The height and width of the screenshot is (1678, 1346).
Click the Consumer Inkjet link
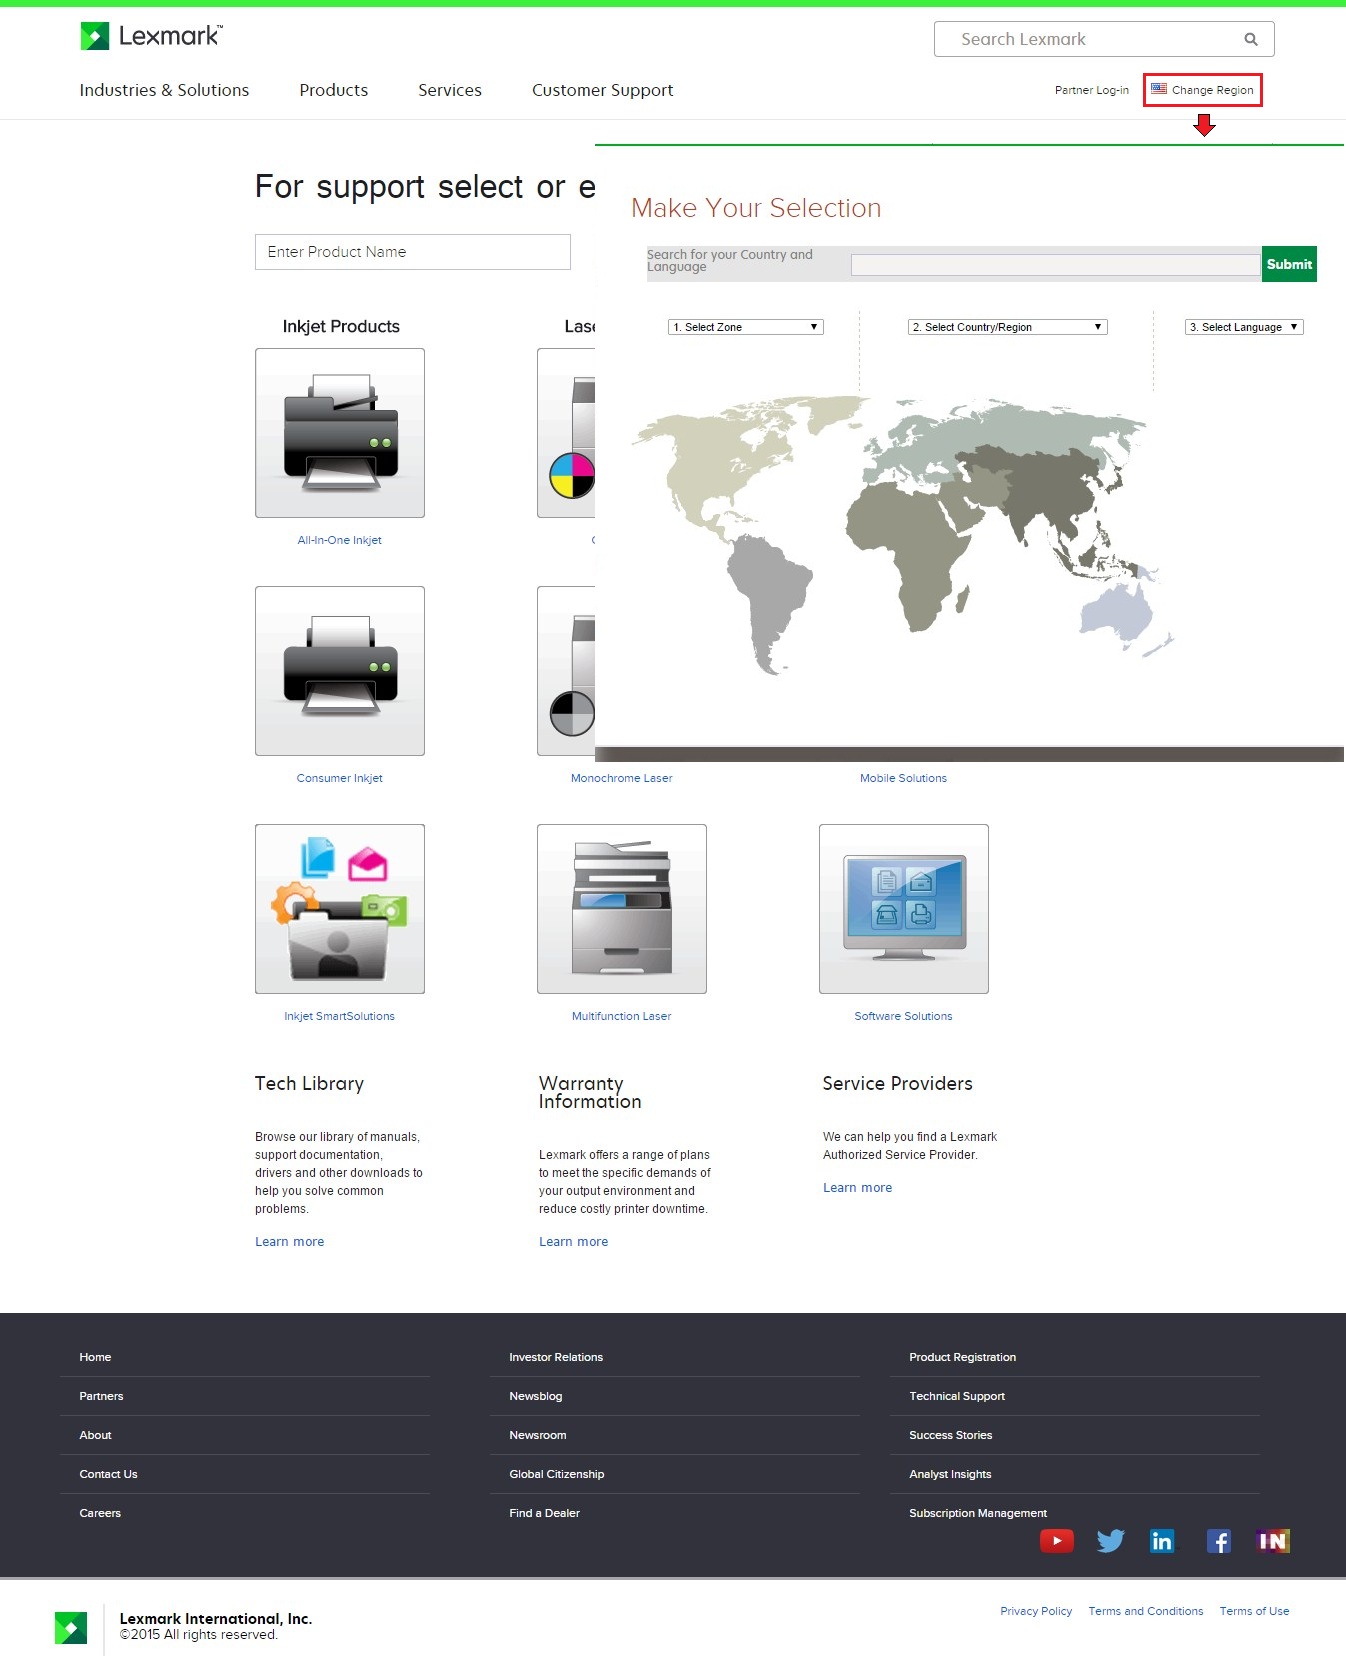340,778
